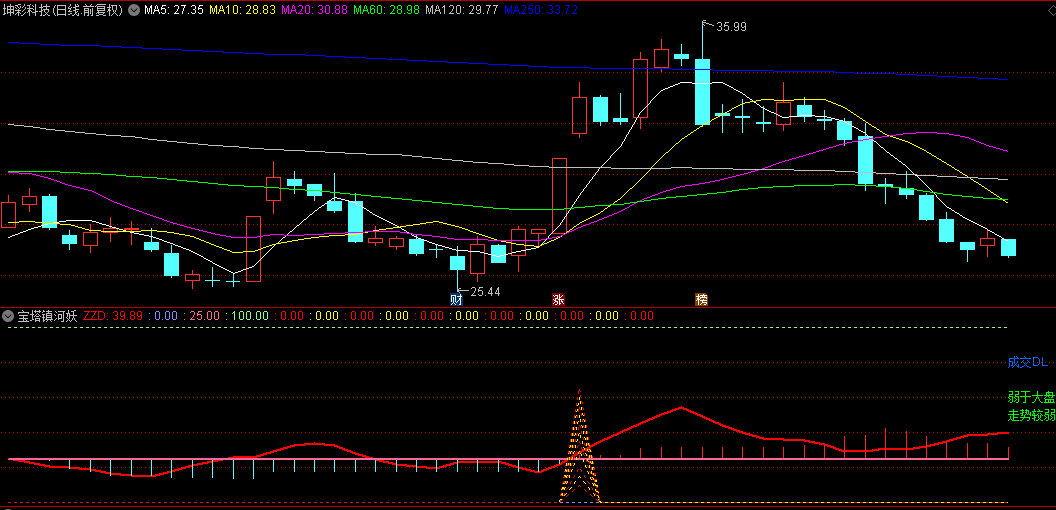Image resolution: width=1056 pixels, height=510 pixels.
Task: Open the main chart indicator dropdown arrow
Action: click(x=134, y=10)
